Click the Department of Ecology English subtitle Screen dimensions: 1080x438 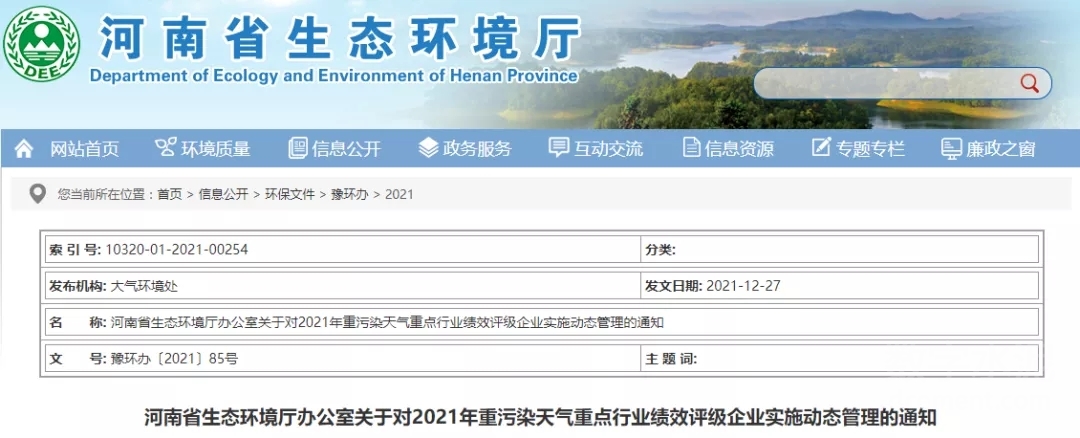click(333, 76)
